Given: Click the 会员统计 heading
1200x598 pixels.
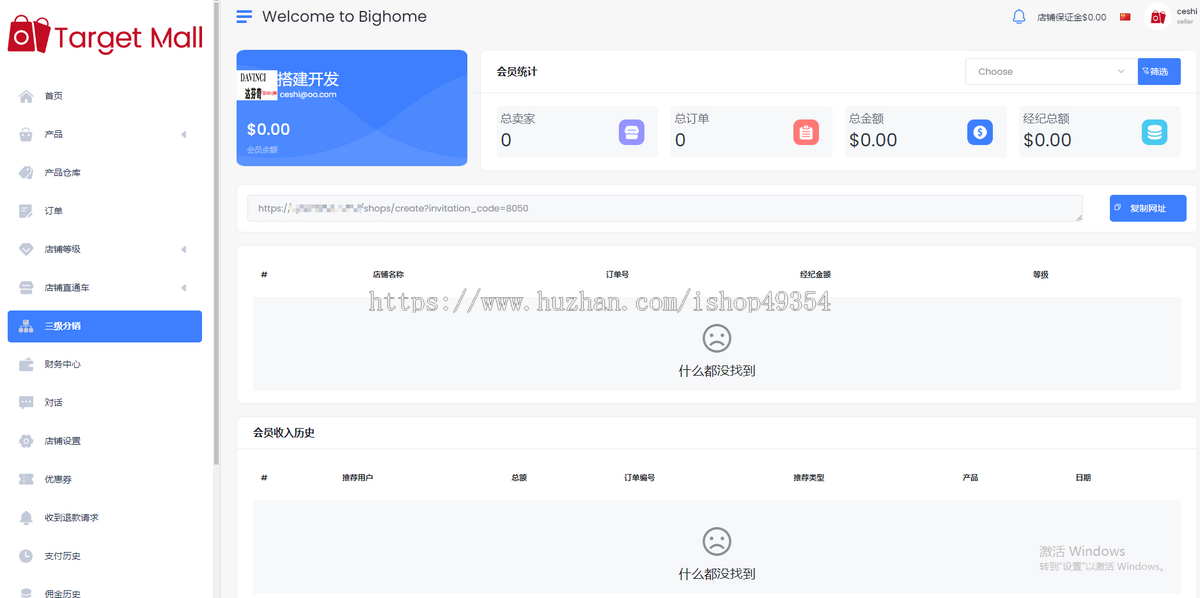Looking at the screenshot, I should click(x=517, y=71).
